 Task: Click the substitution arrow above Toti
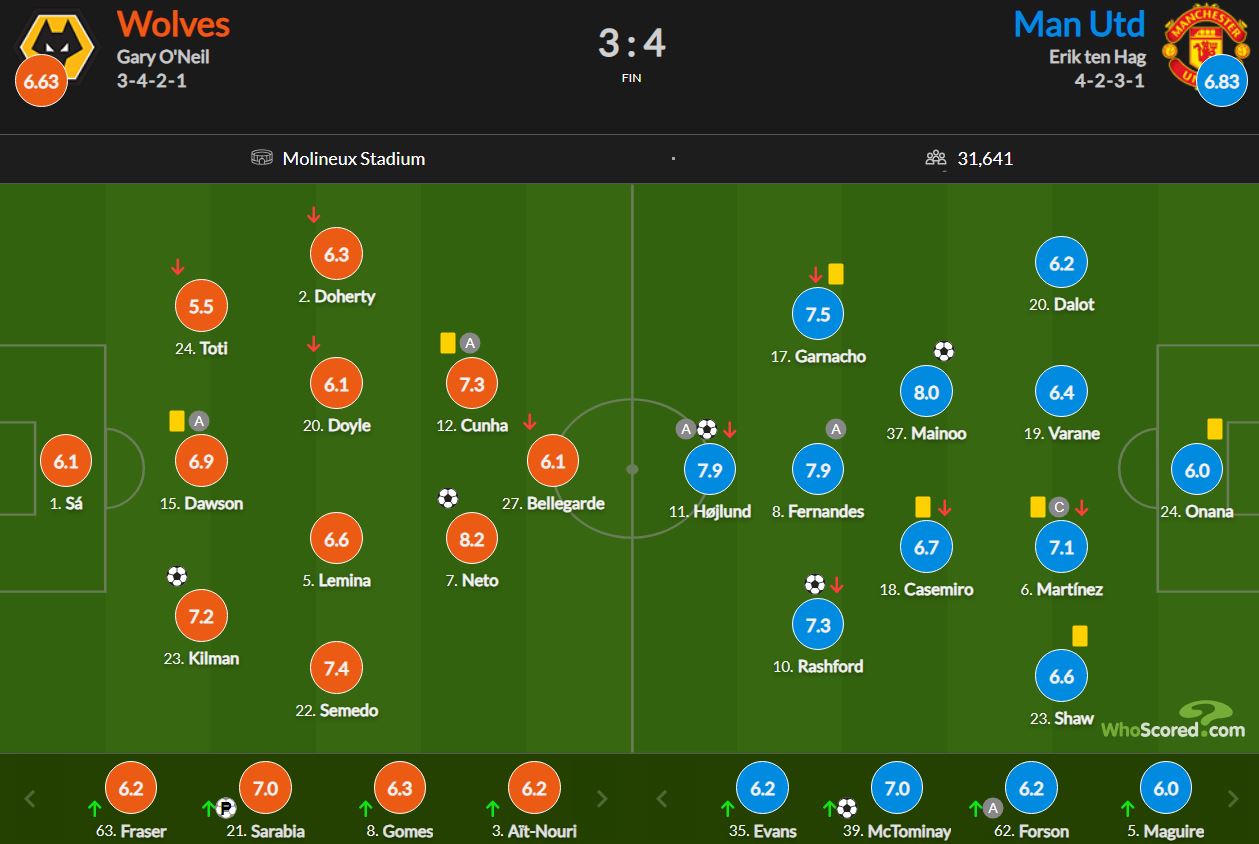tap(178, 267)
